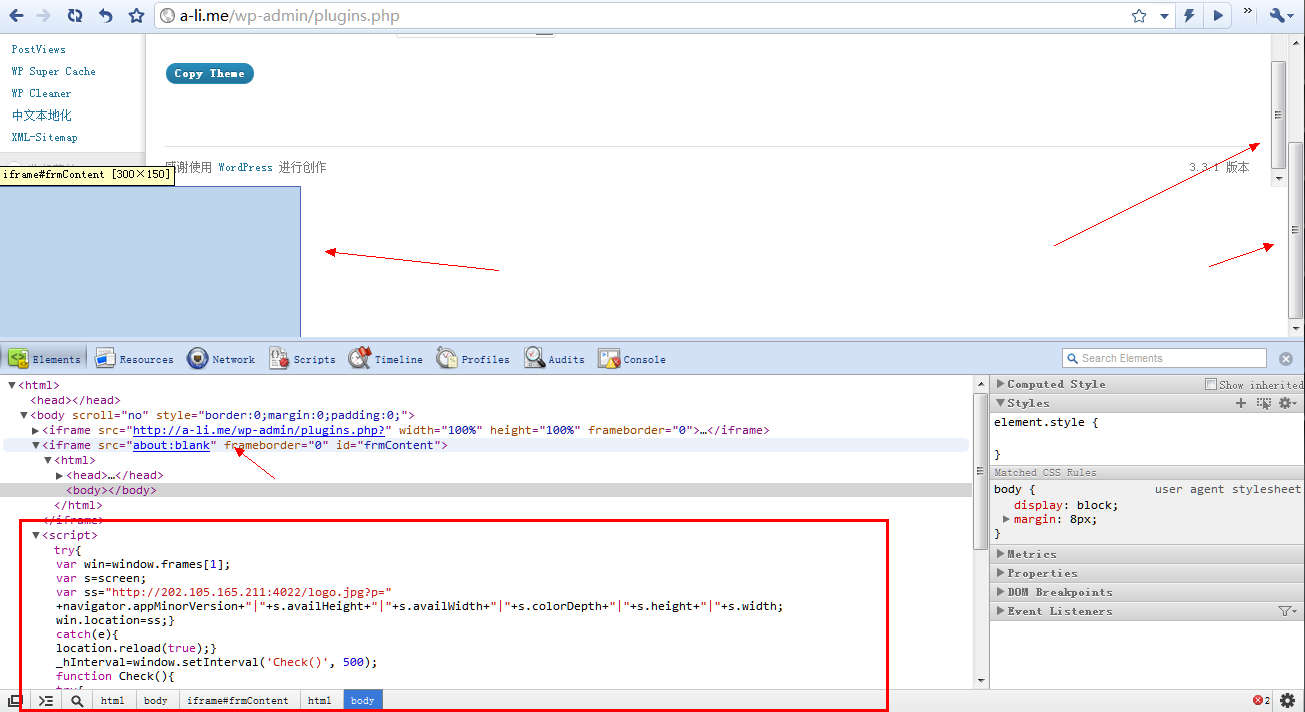Clear the search with the round X icon
1305x712 pixels.
click(1286, 359)
